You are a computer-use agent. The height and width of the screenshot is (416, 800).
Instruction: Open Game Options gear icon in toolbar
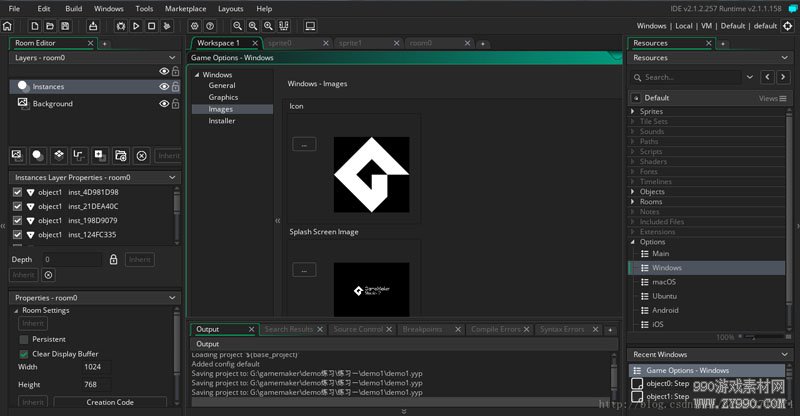pos(194,26)
